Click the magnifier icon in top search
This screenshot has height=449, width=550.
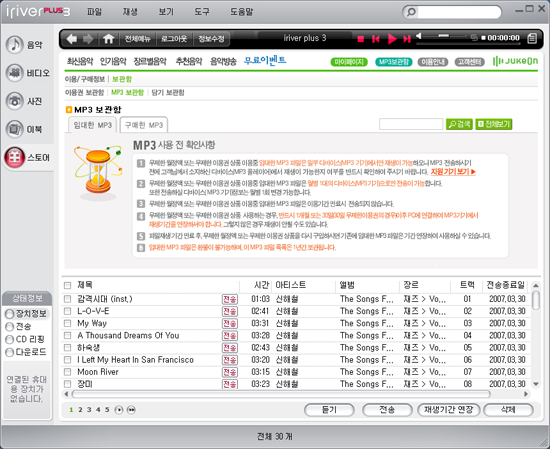411,12
